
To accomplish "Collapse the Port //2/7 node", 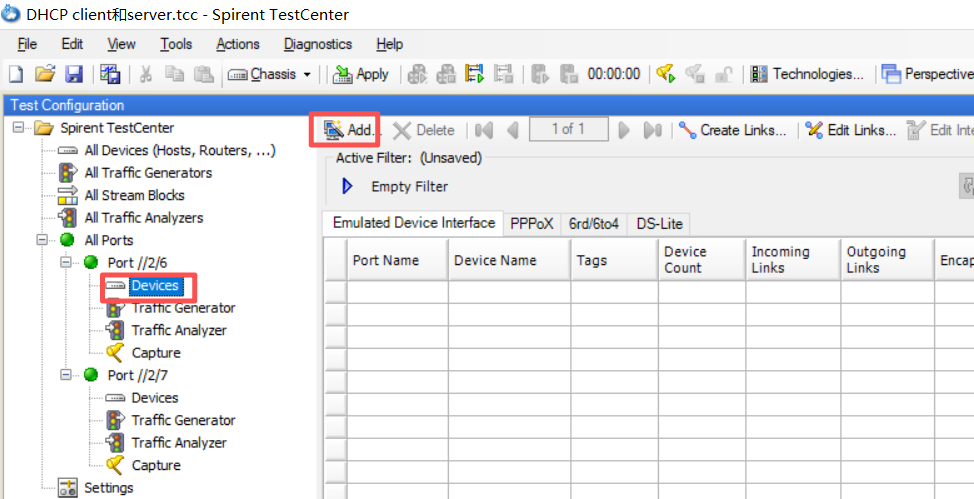I will click(66, 375).
